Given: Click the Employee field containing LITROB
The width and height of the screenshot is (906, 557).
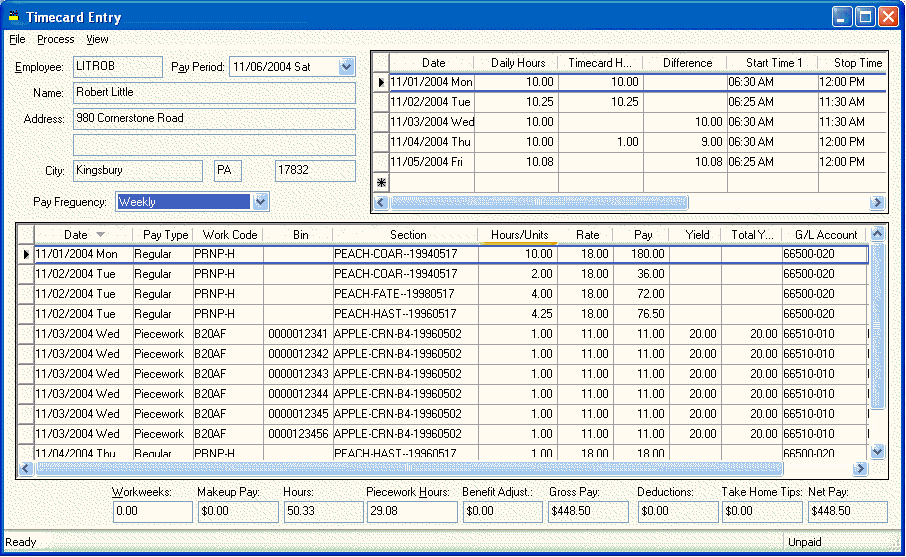Looking at the screenshot, I should [x=117, y=67].
